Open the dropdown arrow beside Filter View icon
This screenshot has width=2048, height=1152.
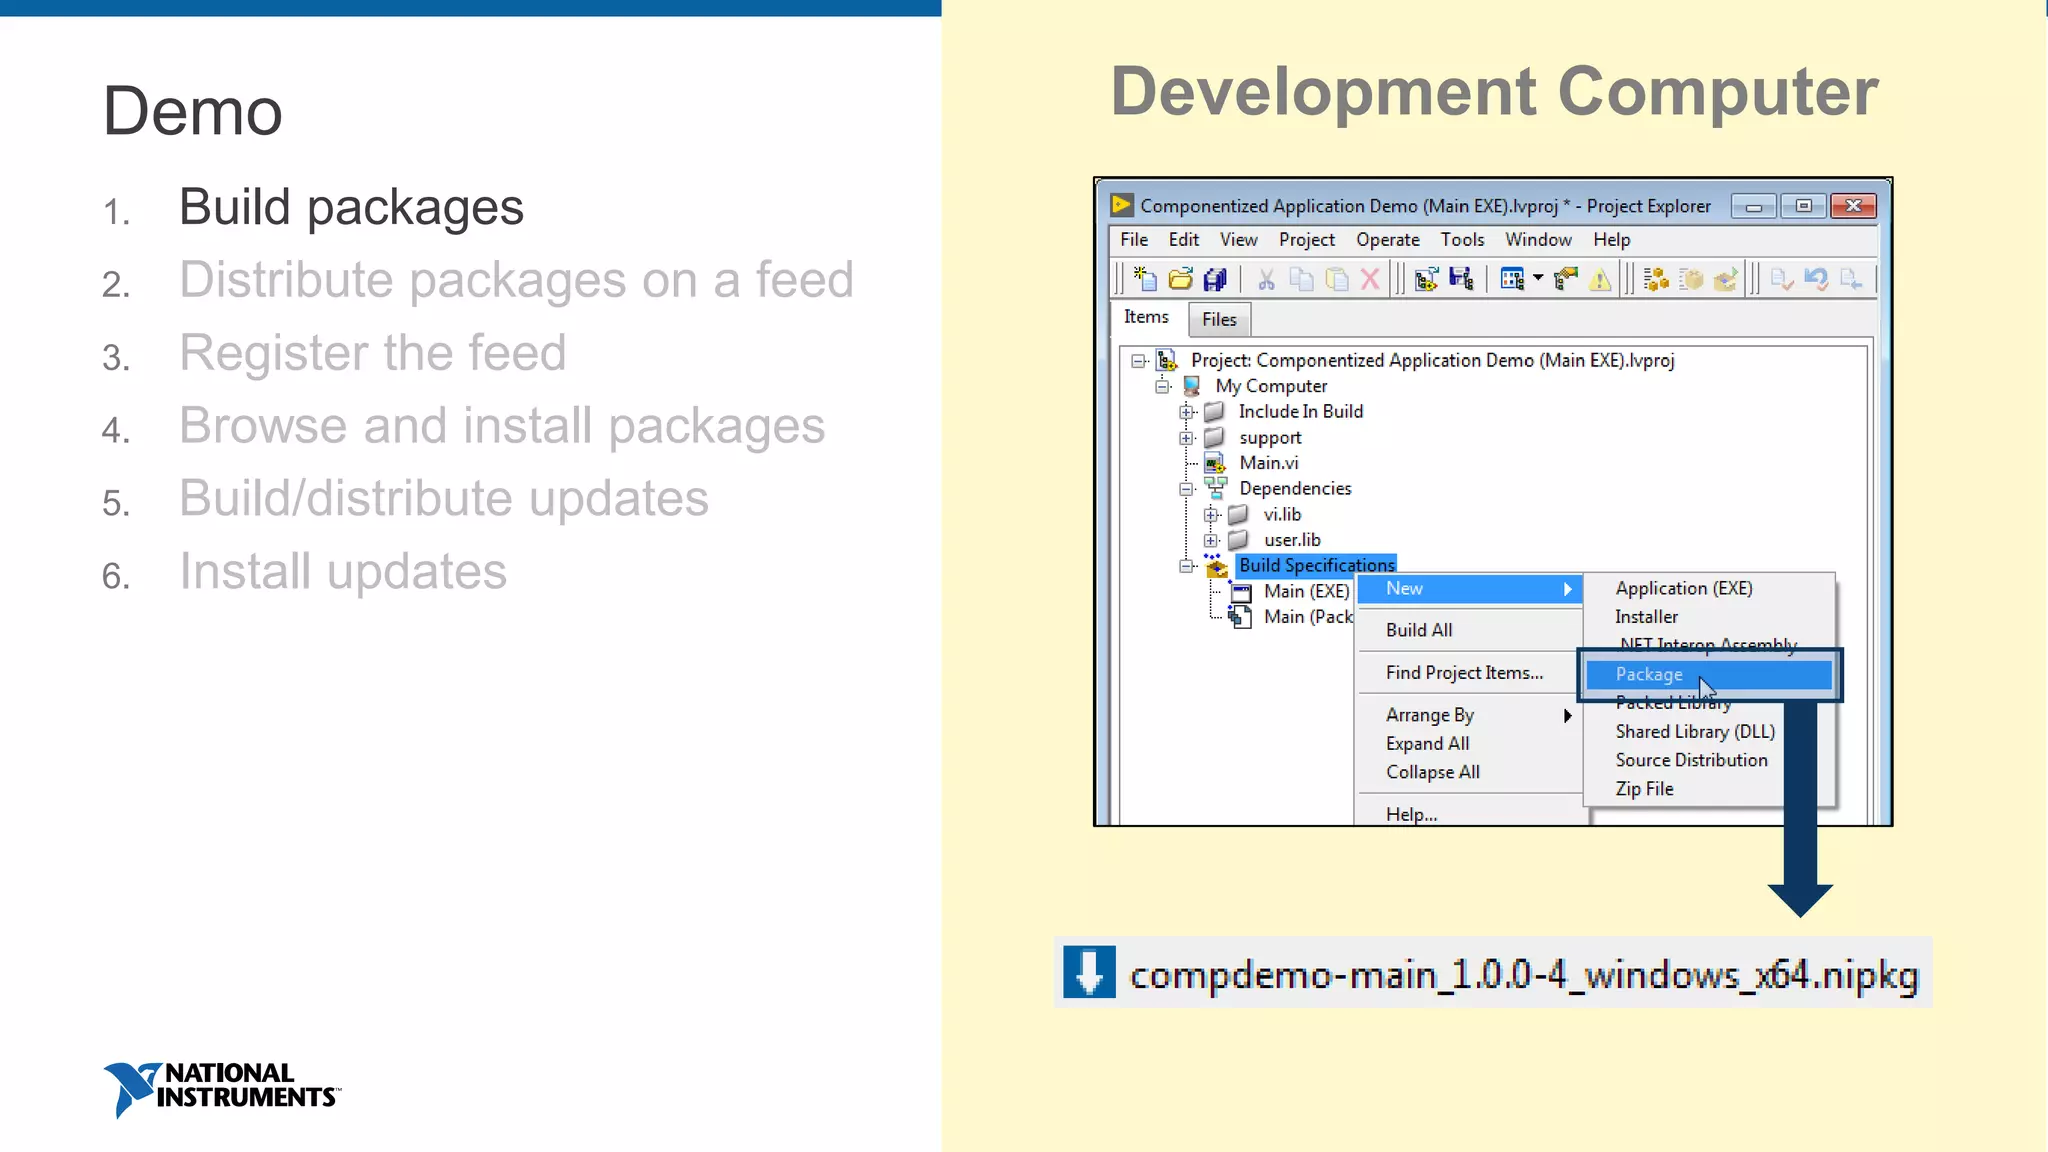click(x=1538, y=278)
